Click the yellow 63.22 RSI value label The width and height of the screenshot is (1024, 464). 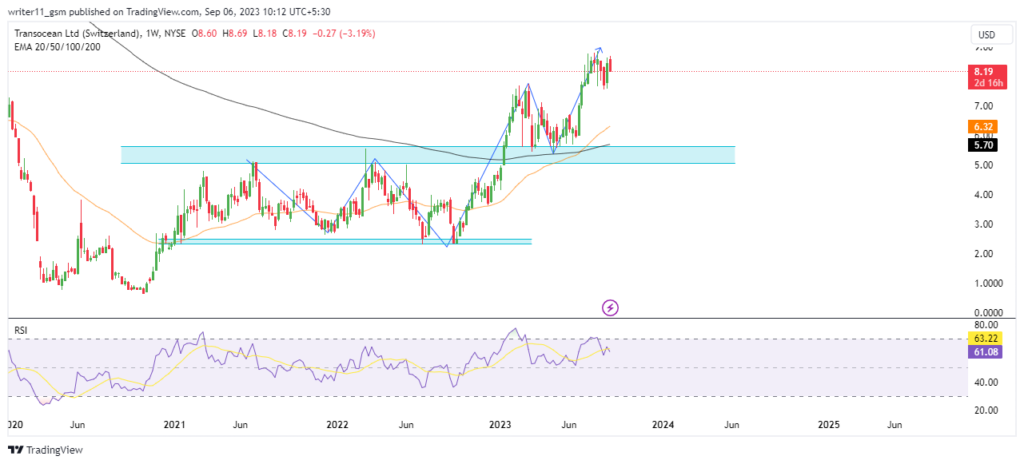coord(985,339)
